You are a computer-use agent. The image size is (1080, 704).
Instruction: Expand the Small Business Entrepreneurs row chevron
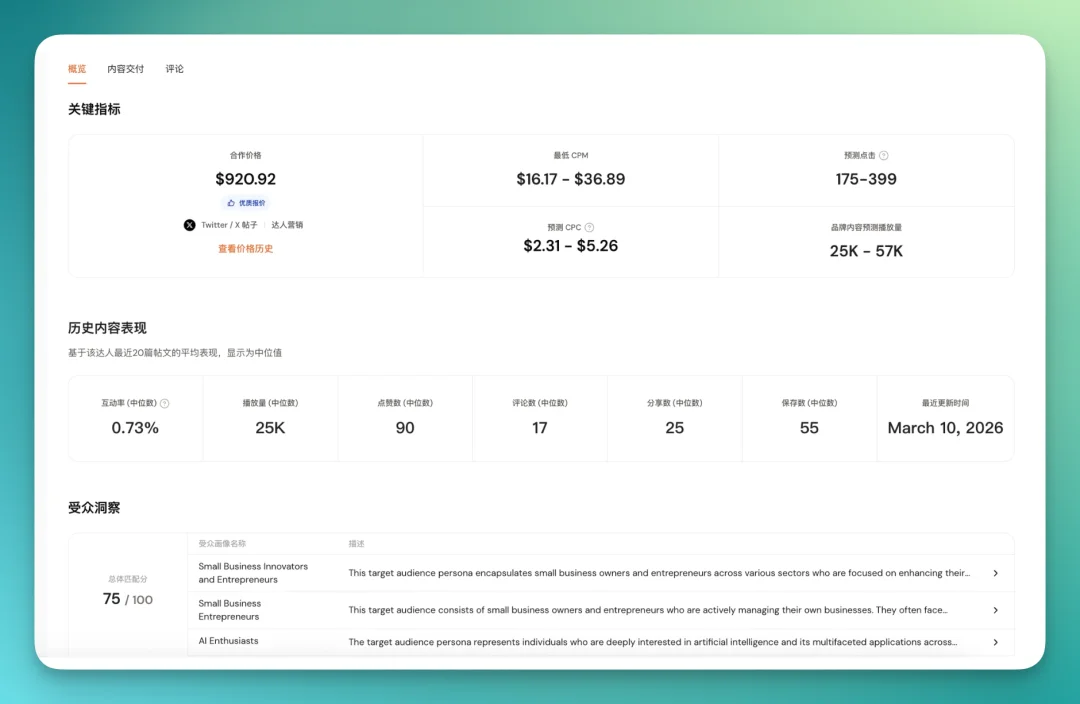(995, 610)
